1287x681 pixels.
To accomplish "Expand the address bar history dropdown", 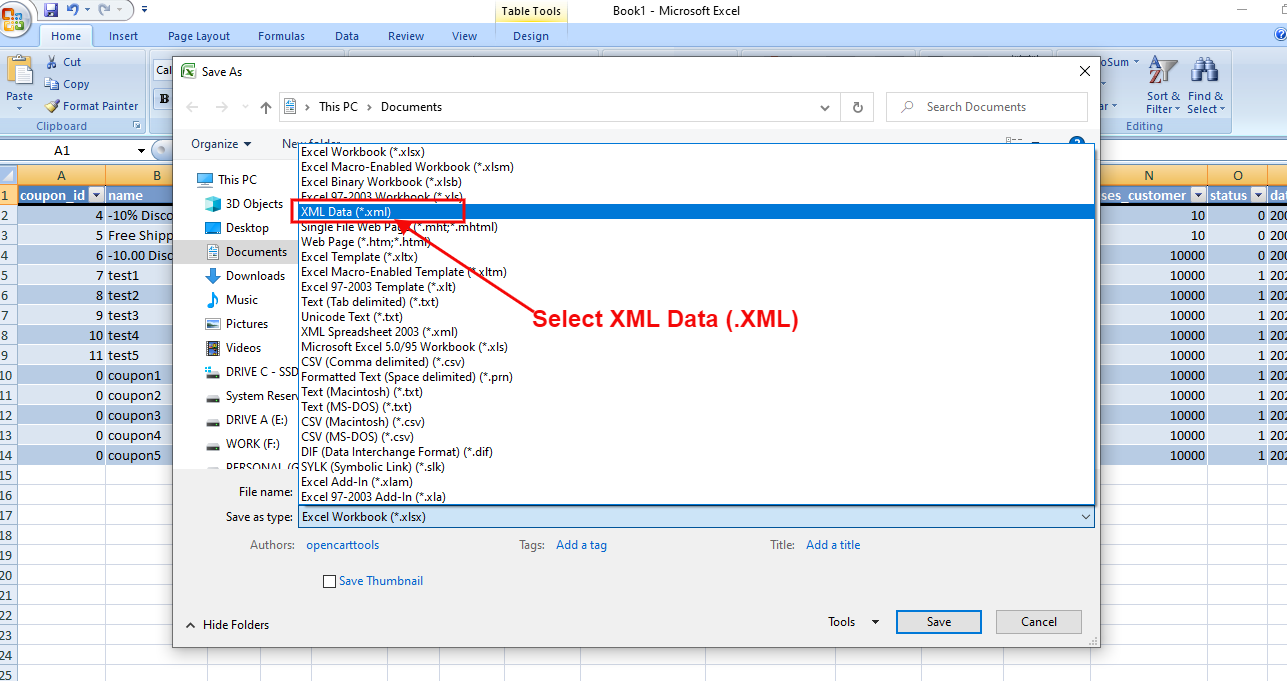I will coord(825,107).
